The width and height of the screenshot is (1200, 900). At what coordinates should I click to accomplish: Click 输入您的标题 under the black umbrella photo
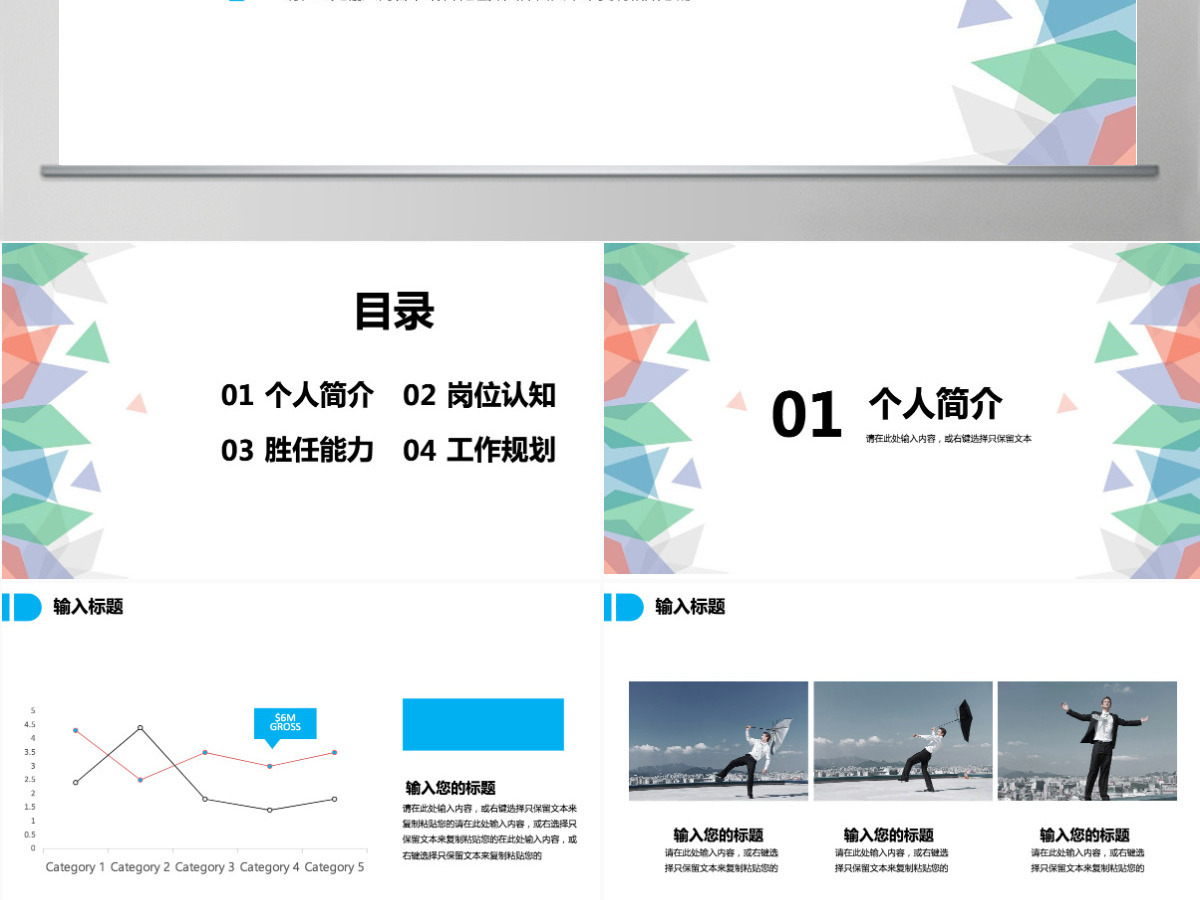[888, 835]
